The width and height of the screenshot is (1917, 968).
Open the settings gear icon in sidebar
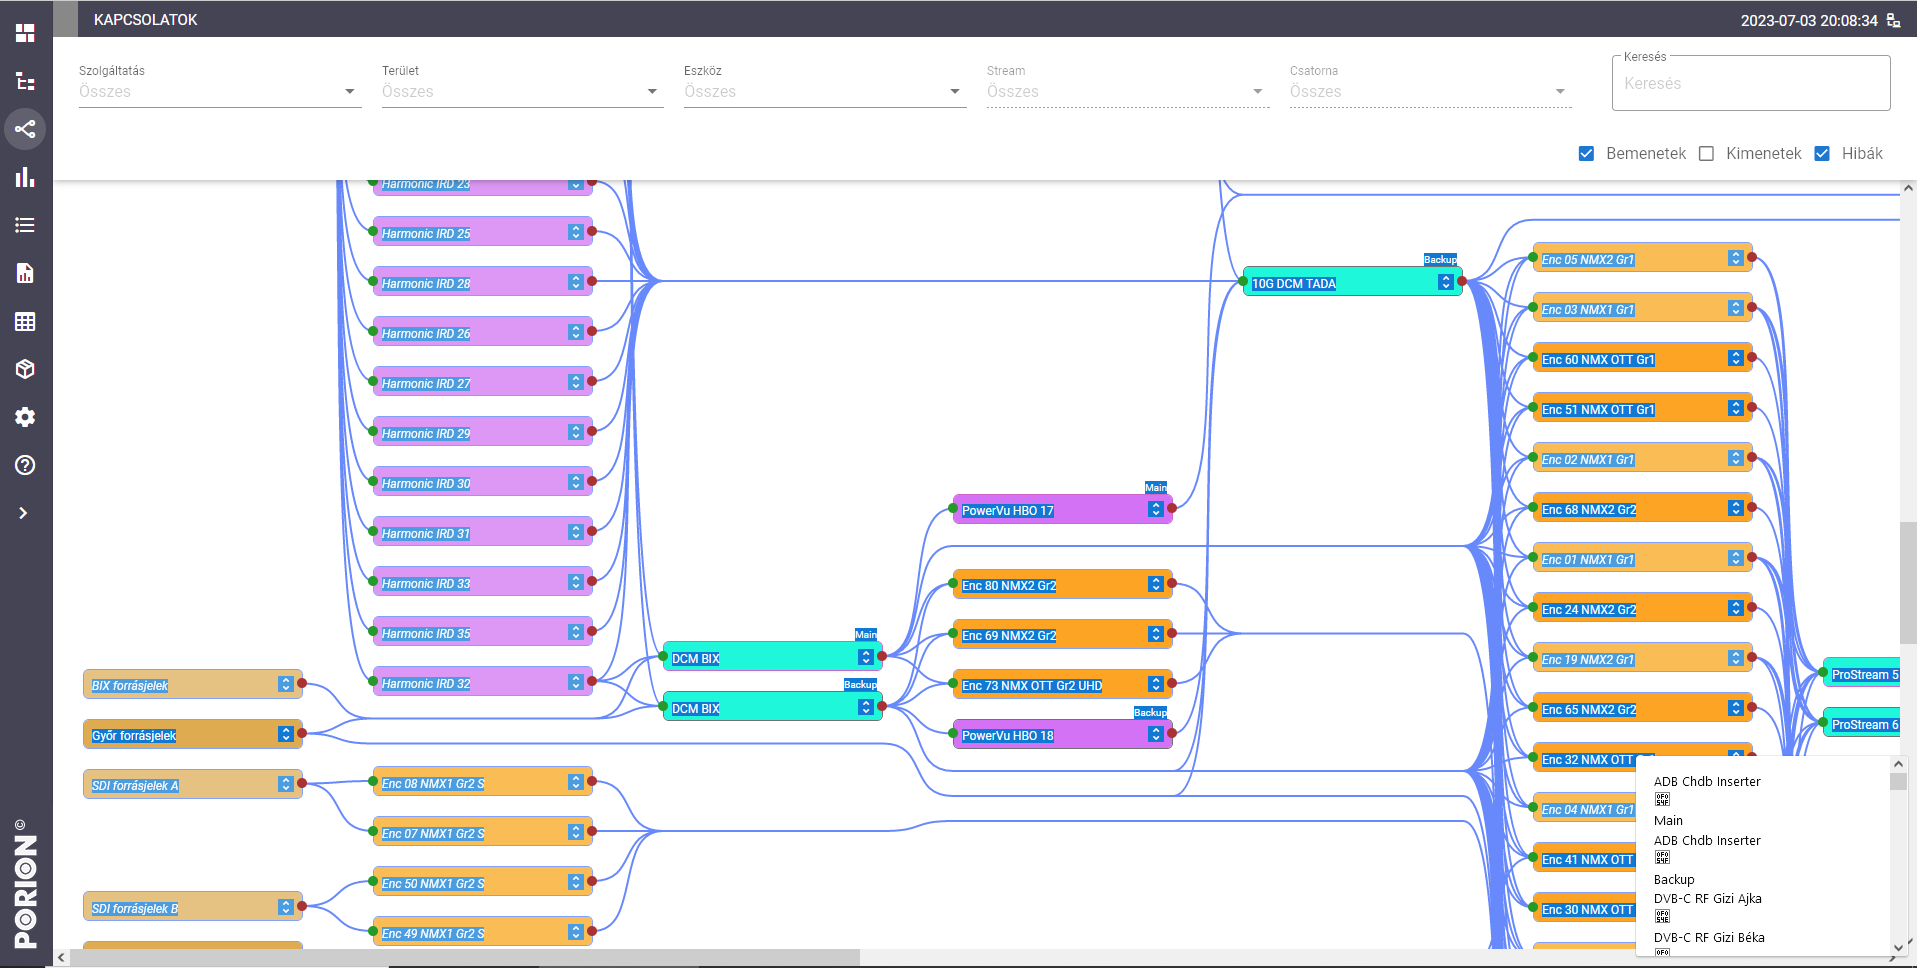(25, 417)
